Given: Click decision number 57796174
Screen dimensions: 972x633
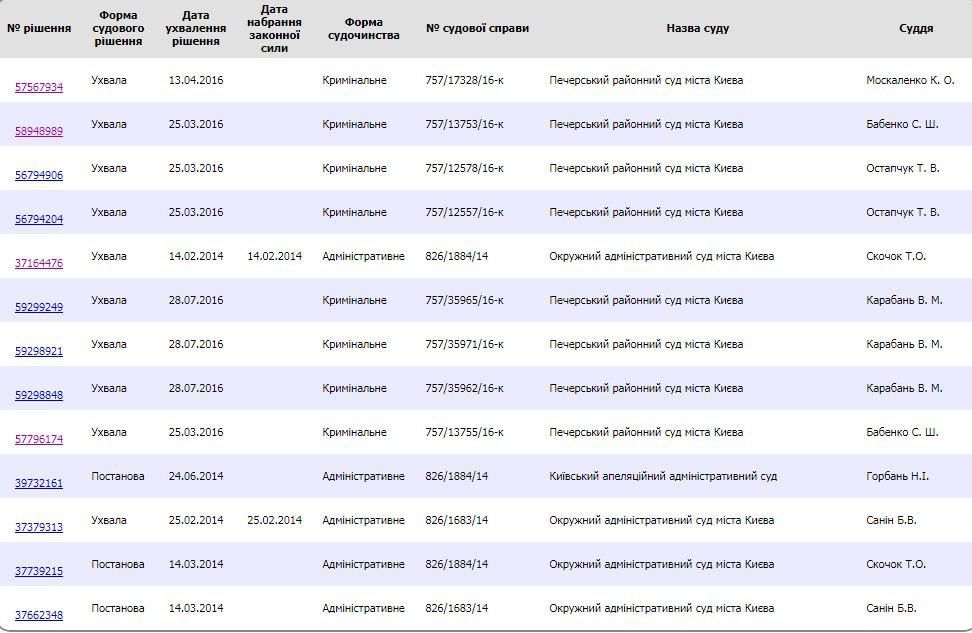Looking at the screenshot, I should click(39, 440).
